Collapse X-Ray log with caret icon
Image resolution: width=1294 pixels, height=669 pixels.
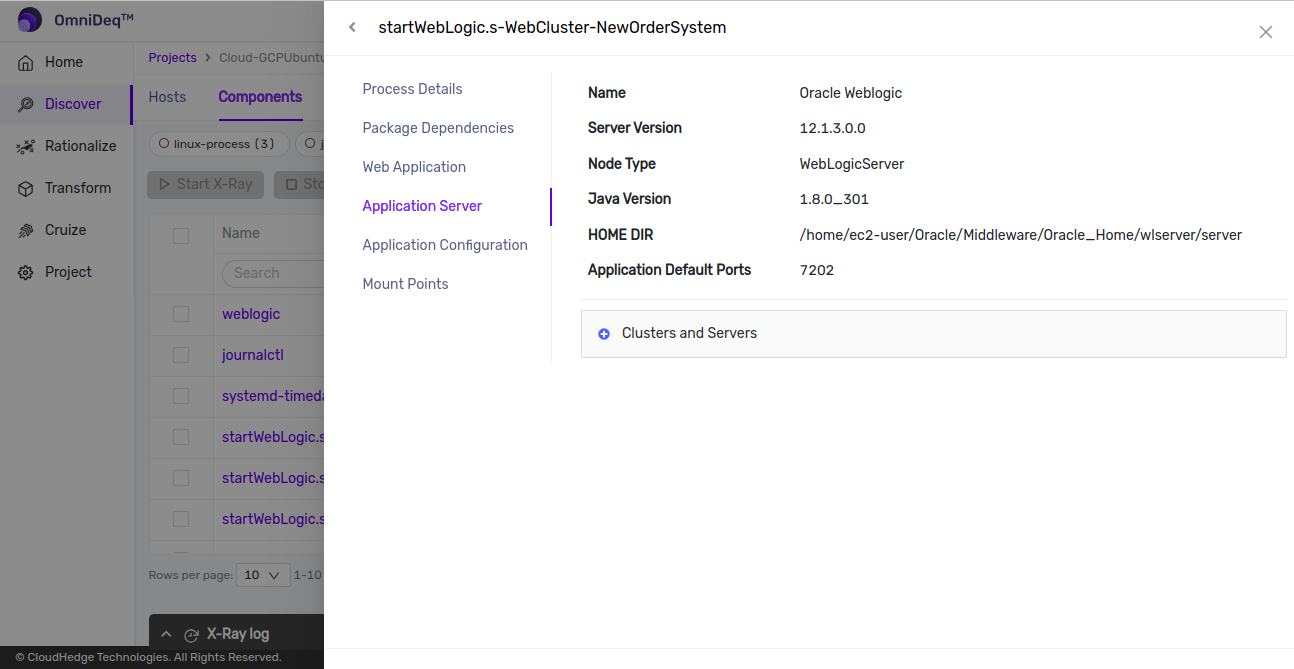166,634
